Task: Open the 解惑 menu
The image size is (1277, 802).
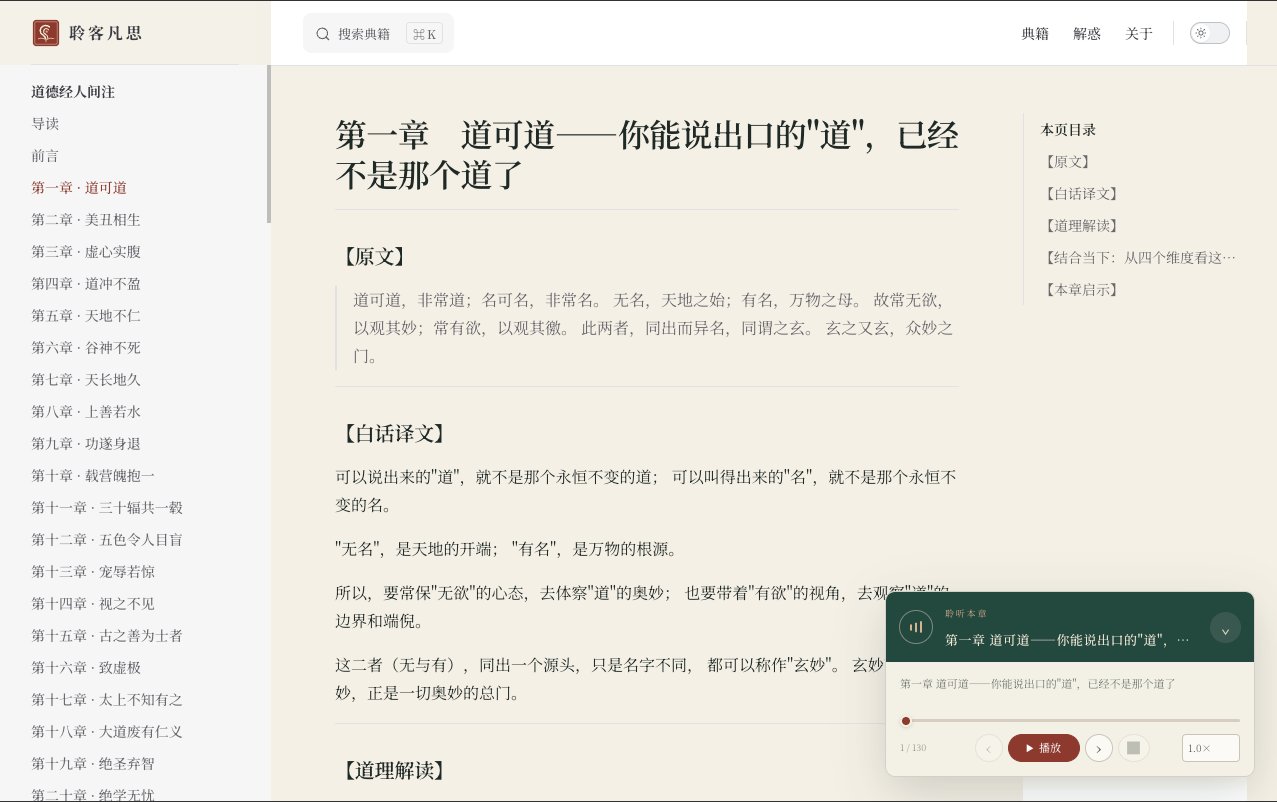Action: [x=1087, y=33]
